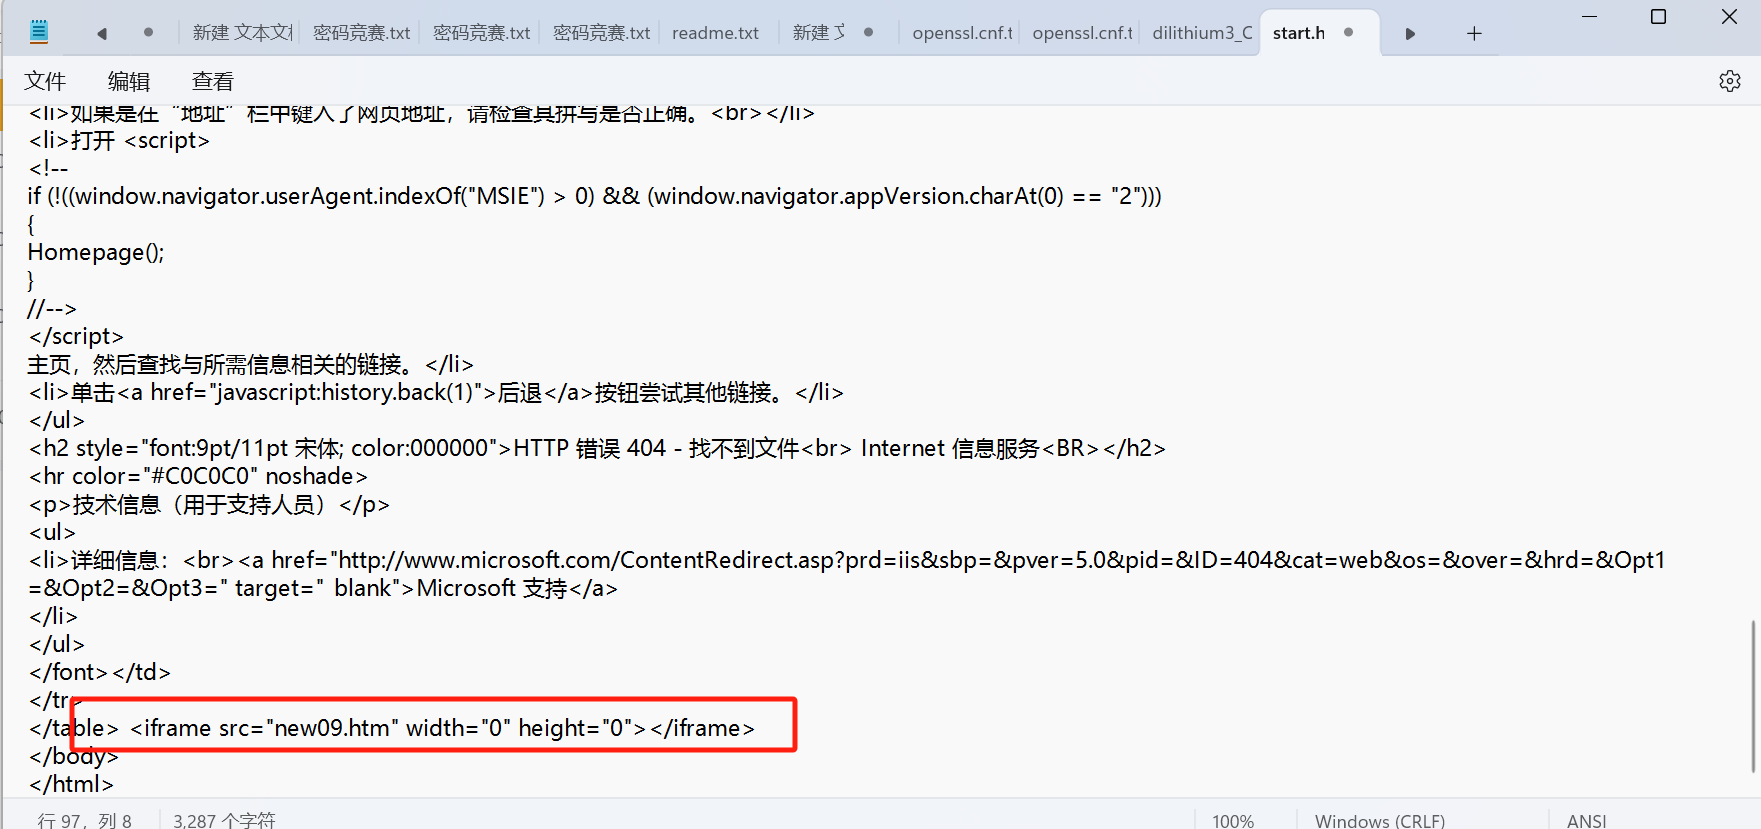Viewport: 1761px width, 829px height.
Task: Open the 100% zoom level control
Action: pyautogui.click(x=1233, y=820)
